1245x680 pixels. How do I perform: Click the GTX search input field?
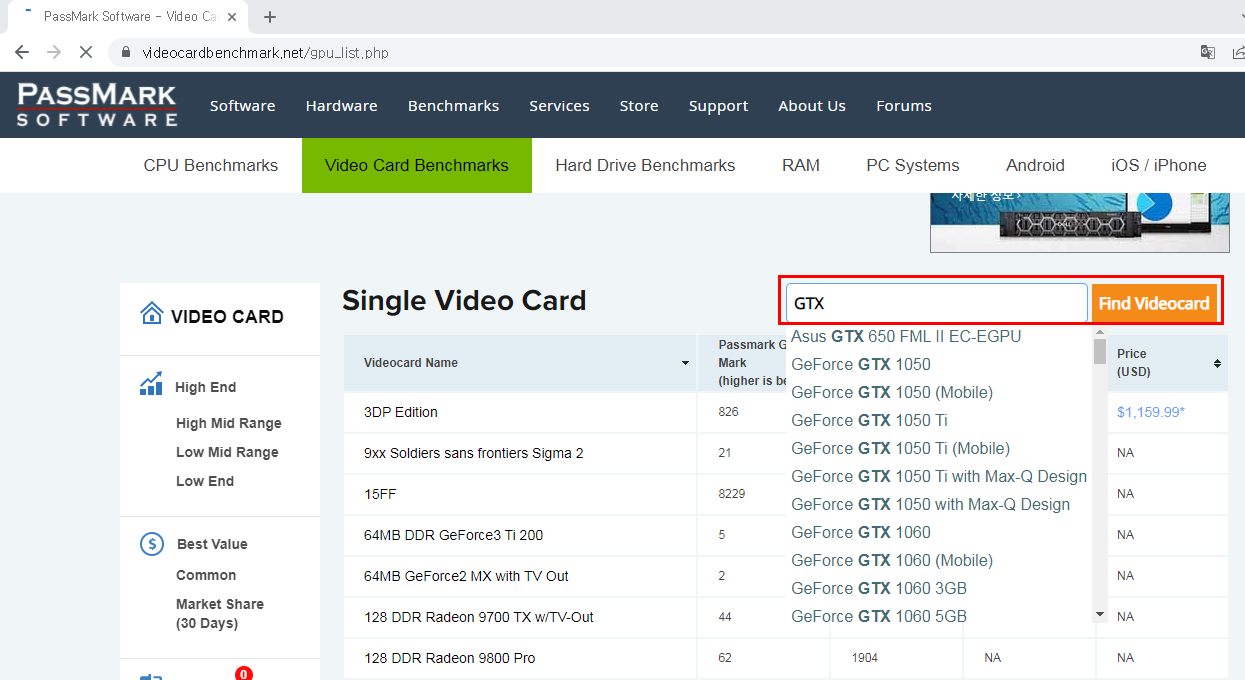click(x=937, y=303)
